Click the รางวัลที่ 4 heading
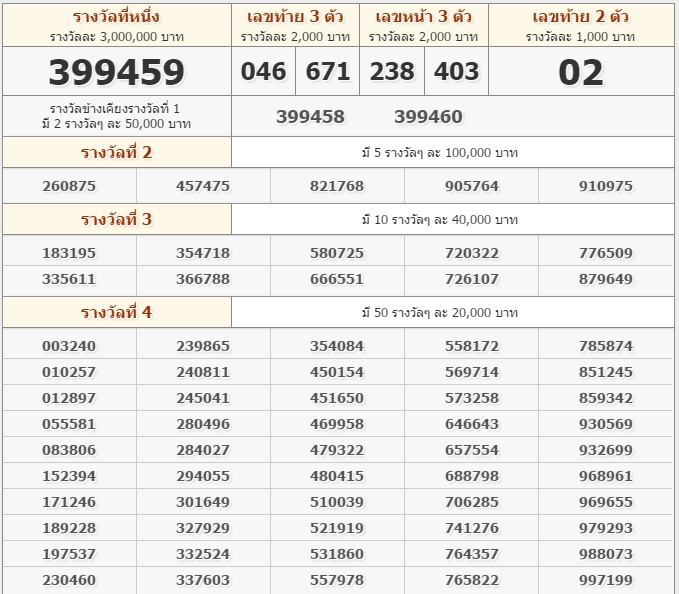The image size is (679, 594). pyautogui.click(x=116, y=313)
